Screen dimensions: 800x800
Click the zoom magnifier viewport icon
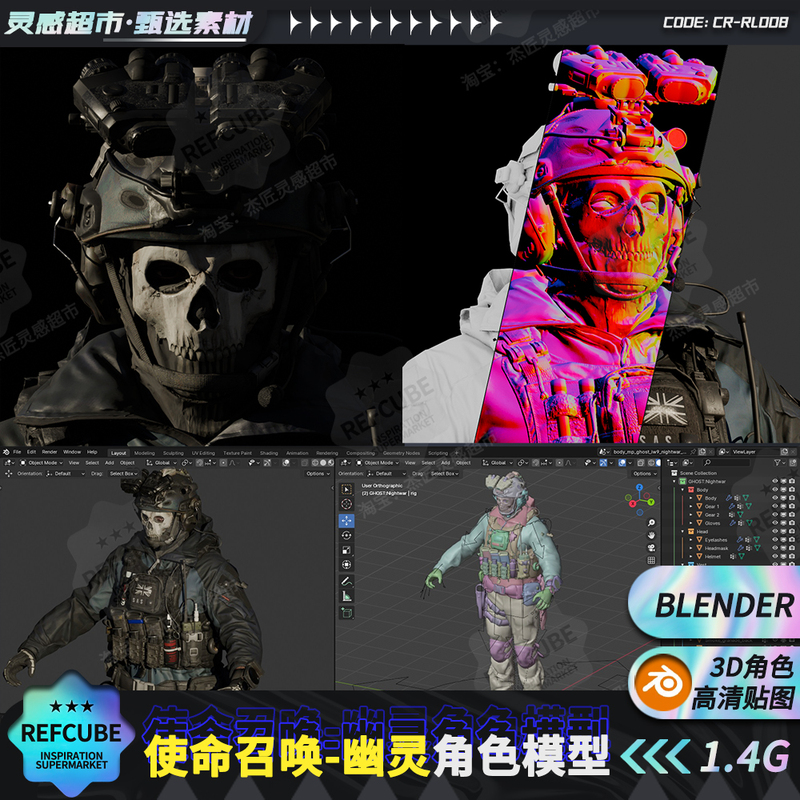651,522
